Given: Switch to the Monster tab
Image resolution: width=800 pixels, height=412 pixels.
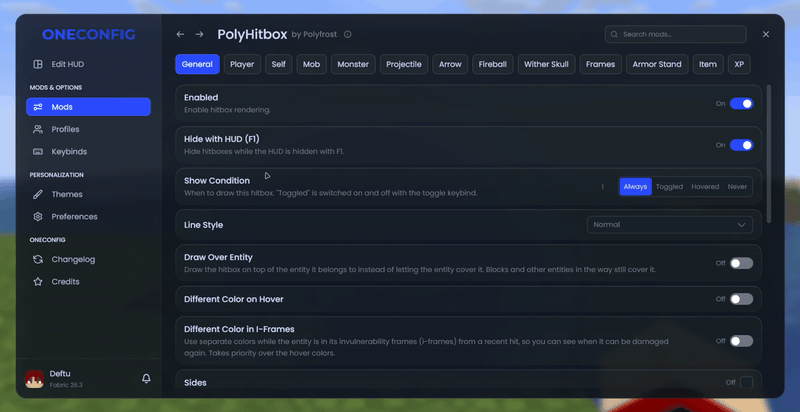Looking at the screenshot, I should (353, 64).
